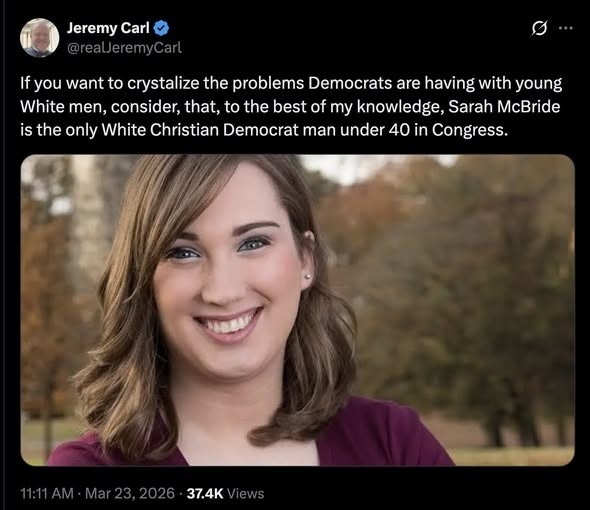The image size is (590, 510).
Task: Open the three-dot more options menu
Action: click(x=566, y=28)
